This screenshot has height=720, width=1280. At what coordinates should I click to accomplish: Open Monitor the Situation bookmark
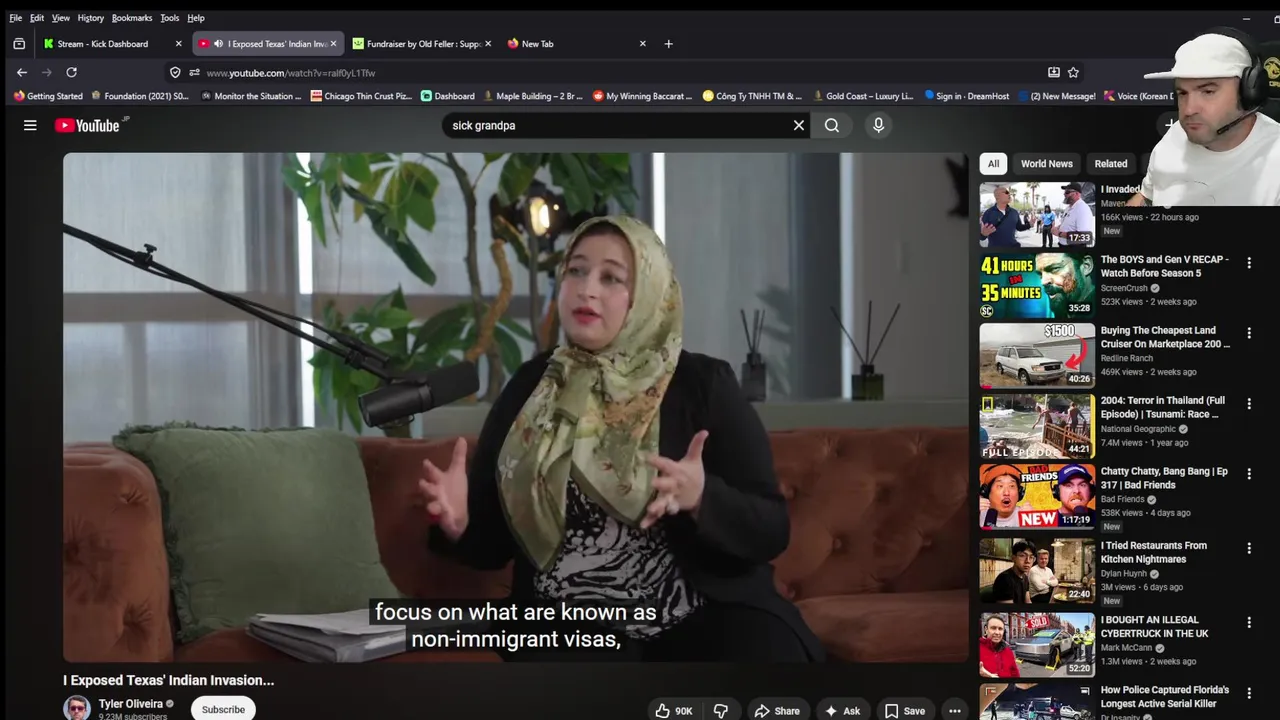[250, 96]
